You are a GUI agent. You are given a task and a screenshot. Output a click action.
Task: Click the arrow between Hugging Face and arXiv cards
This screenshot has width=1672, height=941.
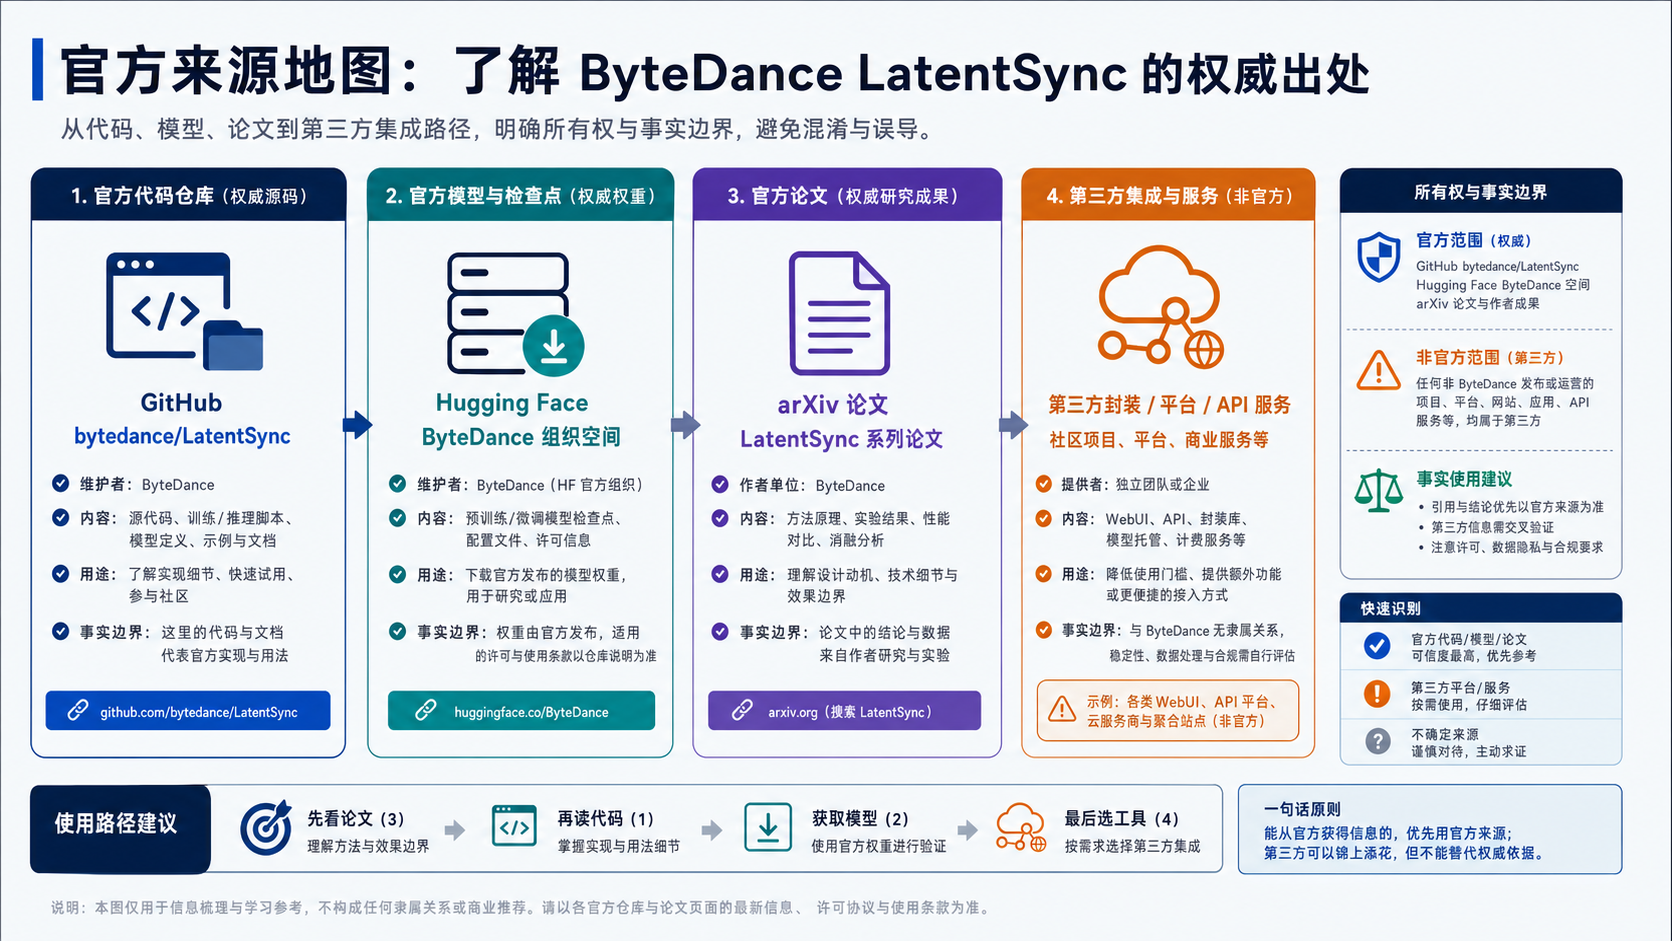pos(685,424)
